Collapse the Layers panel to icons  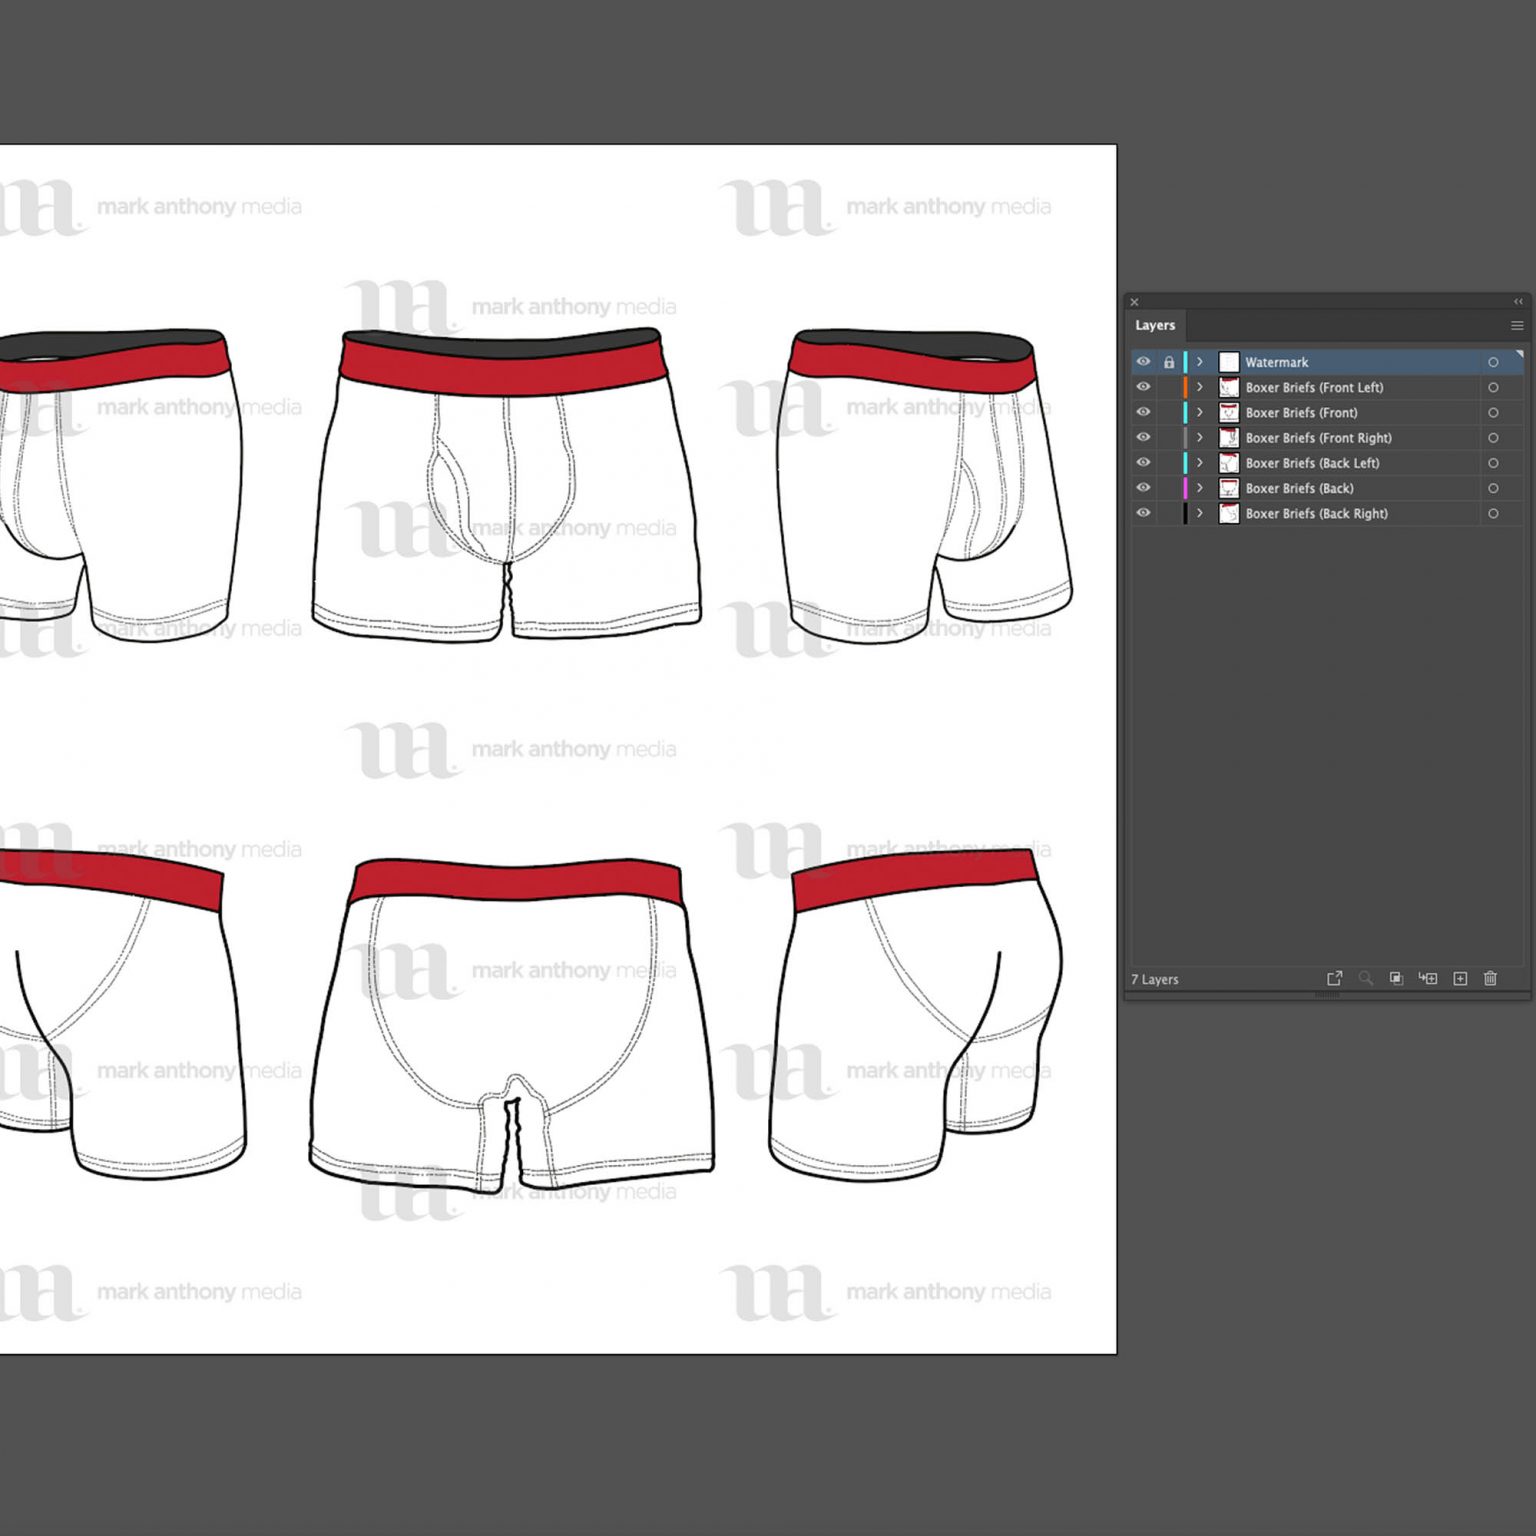point(1518,301)
